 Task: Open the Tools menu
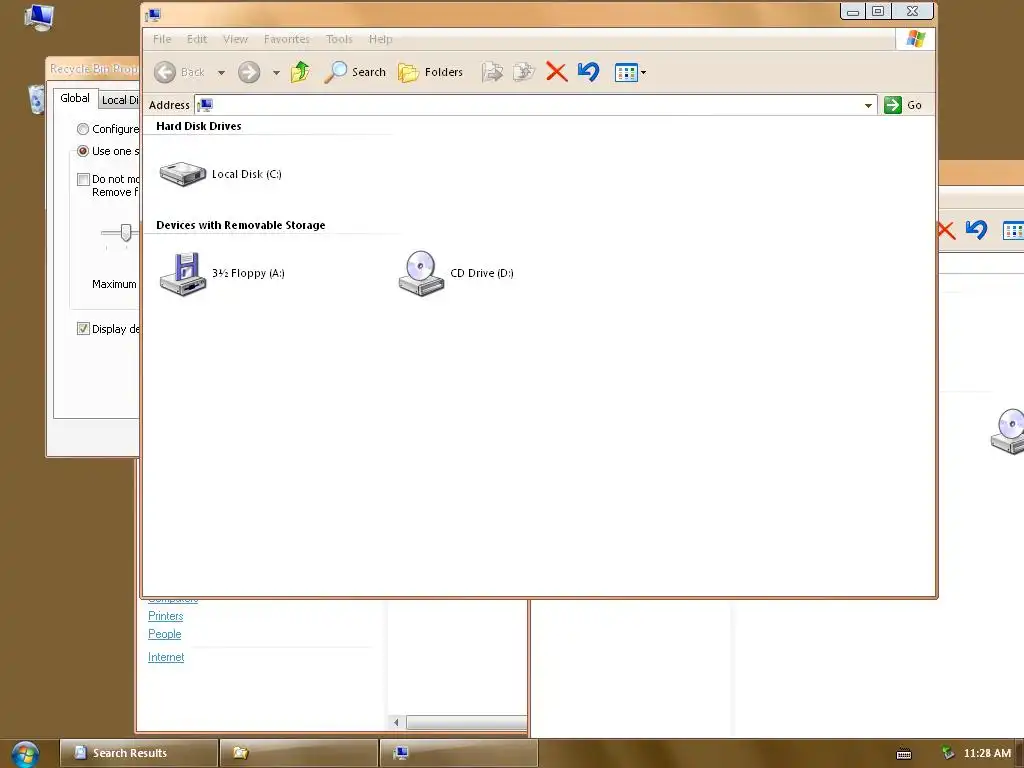[x=339, y=39]
